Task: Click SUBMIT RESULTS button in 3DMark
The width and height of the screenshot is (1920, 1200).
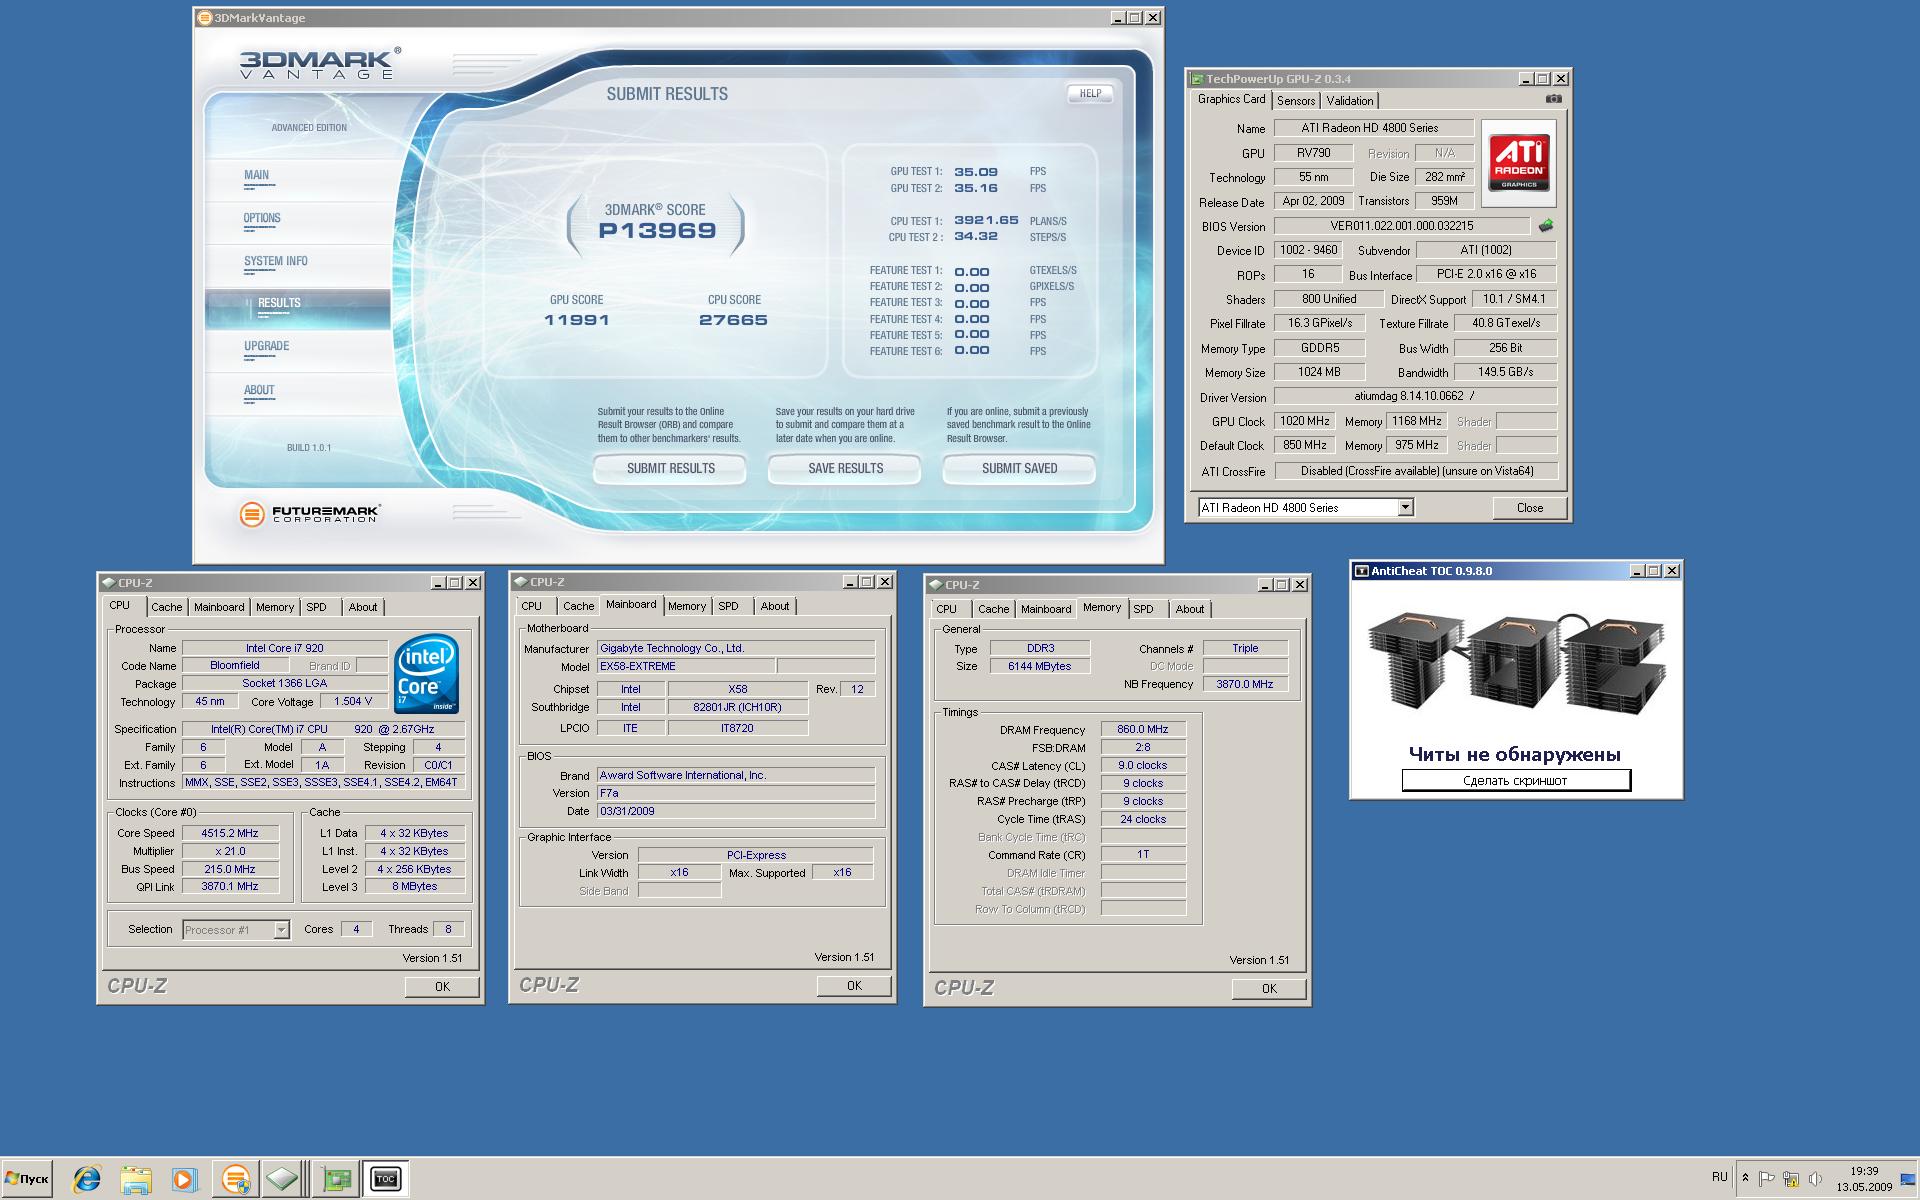Action: click(x=670, y=468)
